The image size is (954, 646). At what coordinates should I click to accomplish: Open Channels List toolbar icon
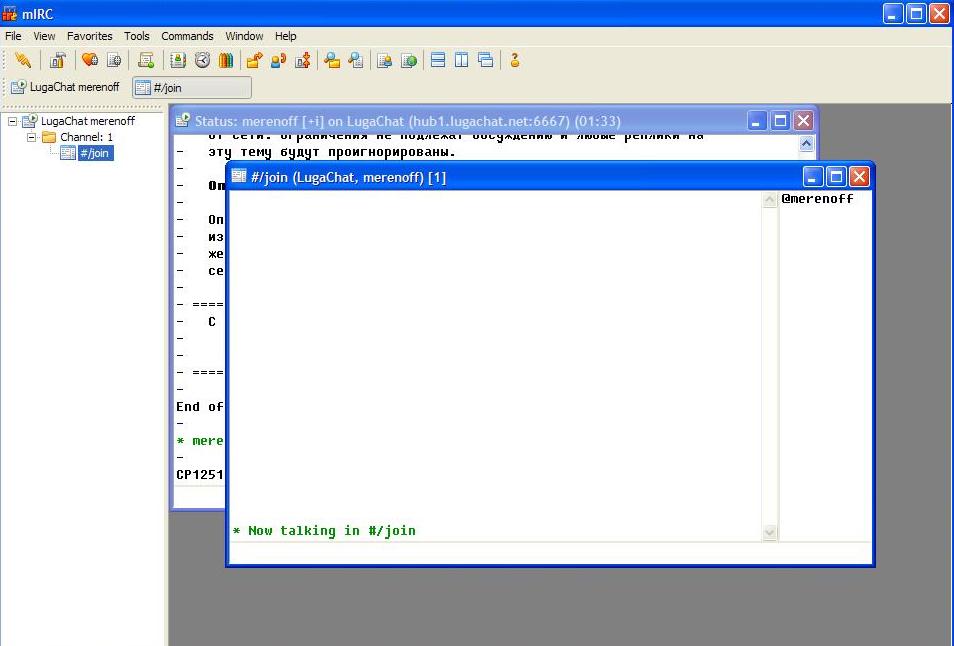pyautogui.click(x=114, y=60)
